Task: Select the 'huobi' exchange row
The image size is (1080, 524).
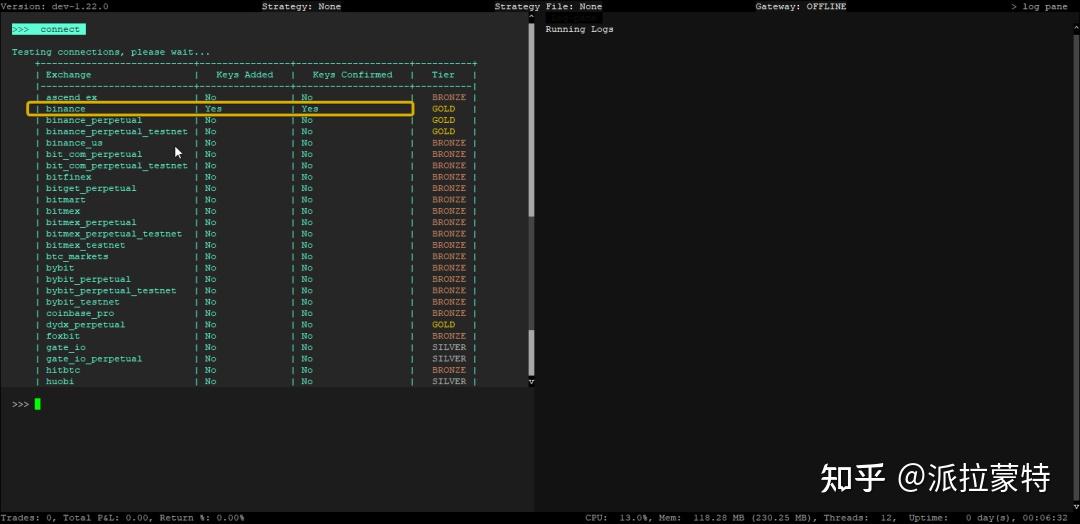Action: (x=256, y=381)
